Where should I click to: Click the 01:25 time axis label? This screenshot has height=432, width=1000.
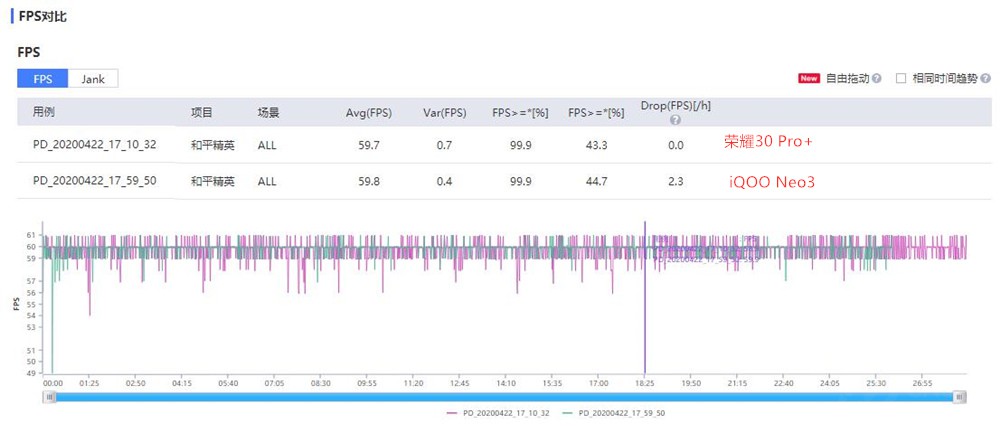click(x=89, y=384)
